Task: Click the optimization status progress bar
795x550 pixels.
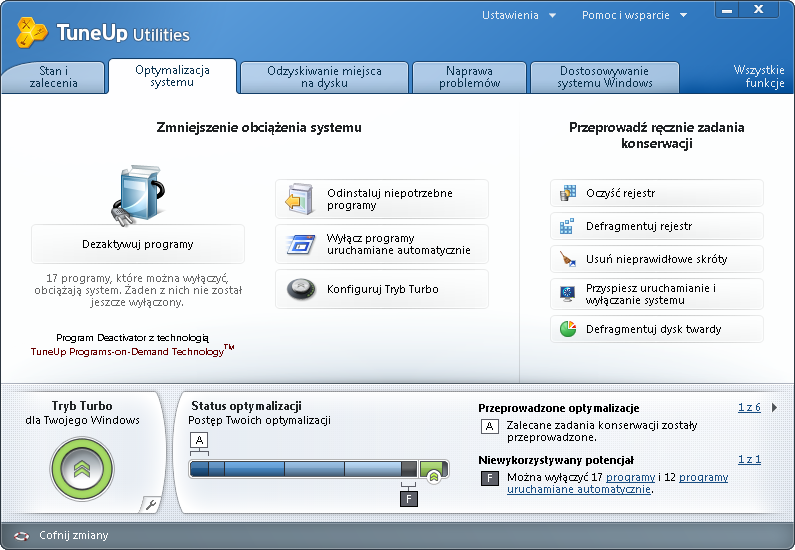Action: tap(319, 469)
